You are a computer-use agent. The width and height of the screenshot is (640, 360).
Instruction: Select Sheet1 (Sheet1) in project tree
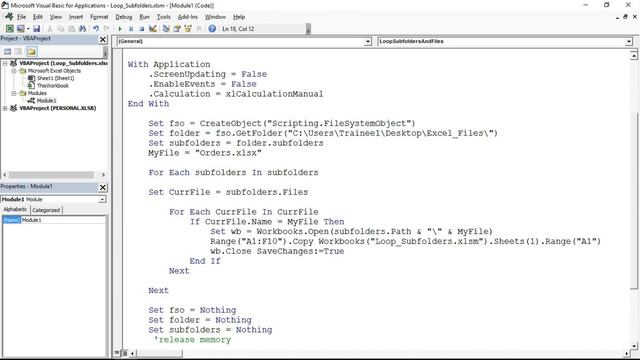coord(56,78)
